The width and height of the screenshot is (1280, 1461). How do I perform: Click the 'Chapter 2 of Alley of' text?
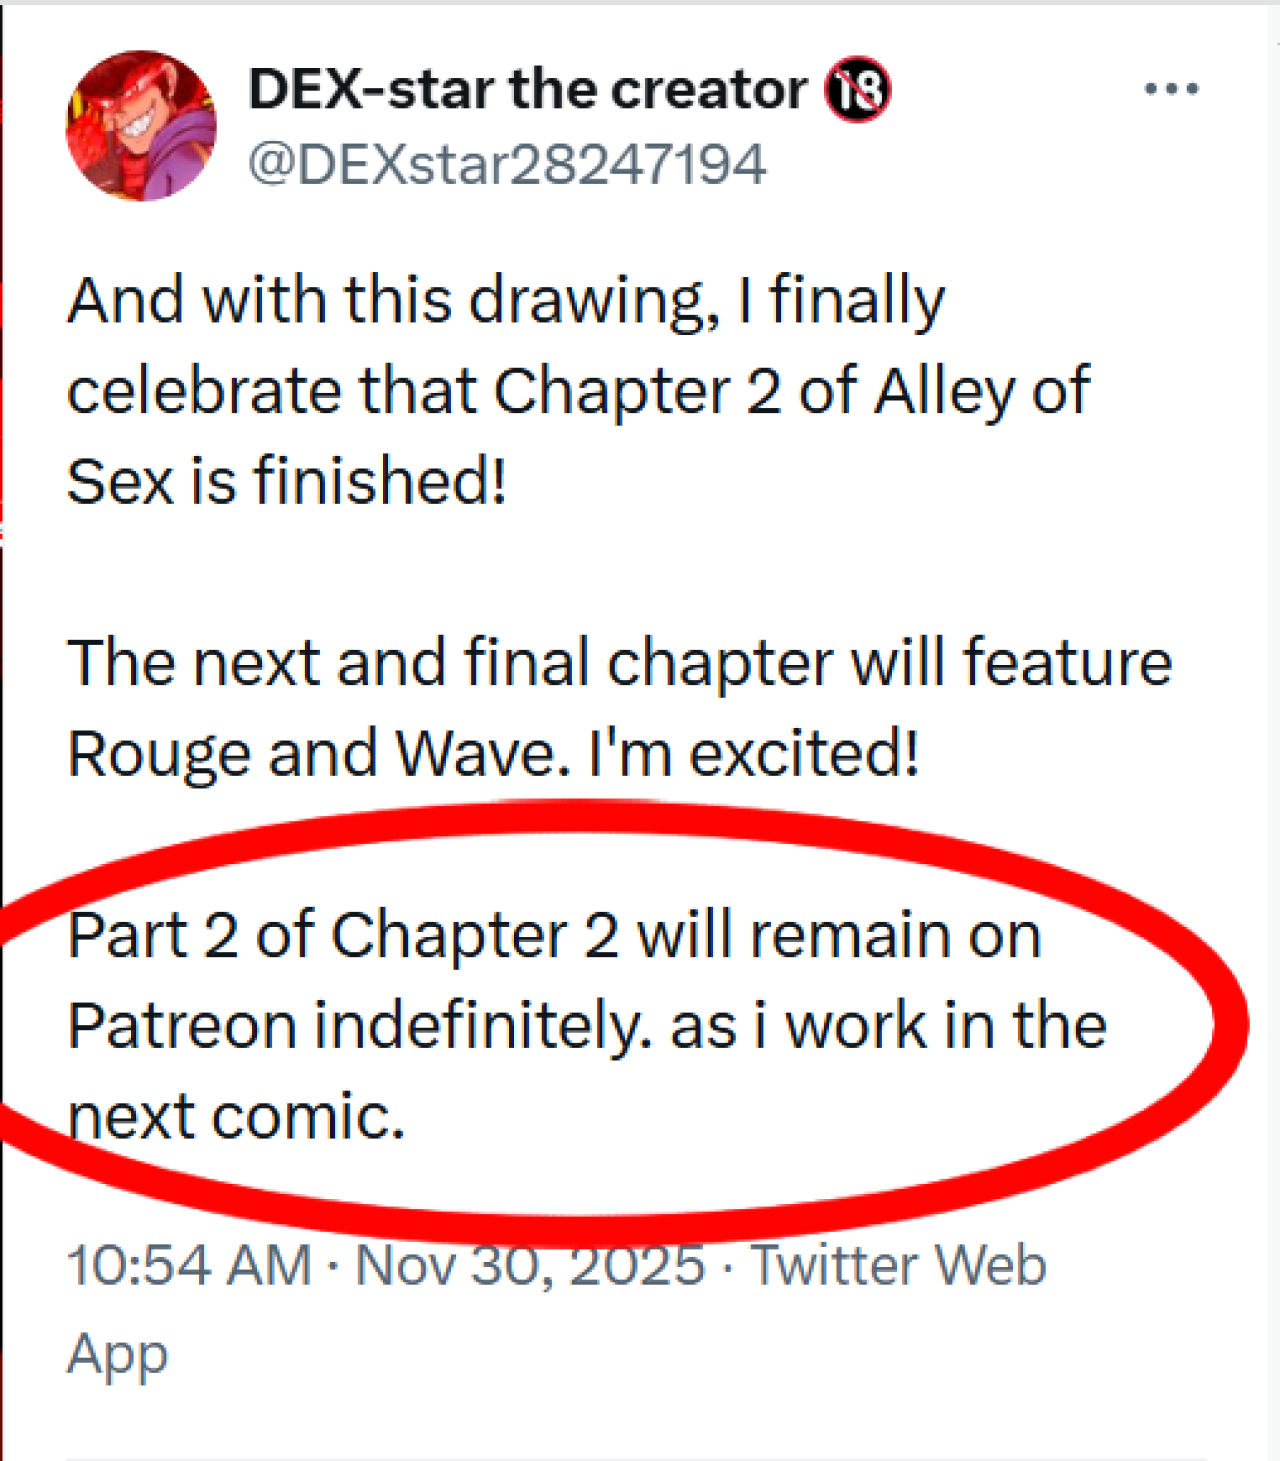[x=790, y=391]
